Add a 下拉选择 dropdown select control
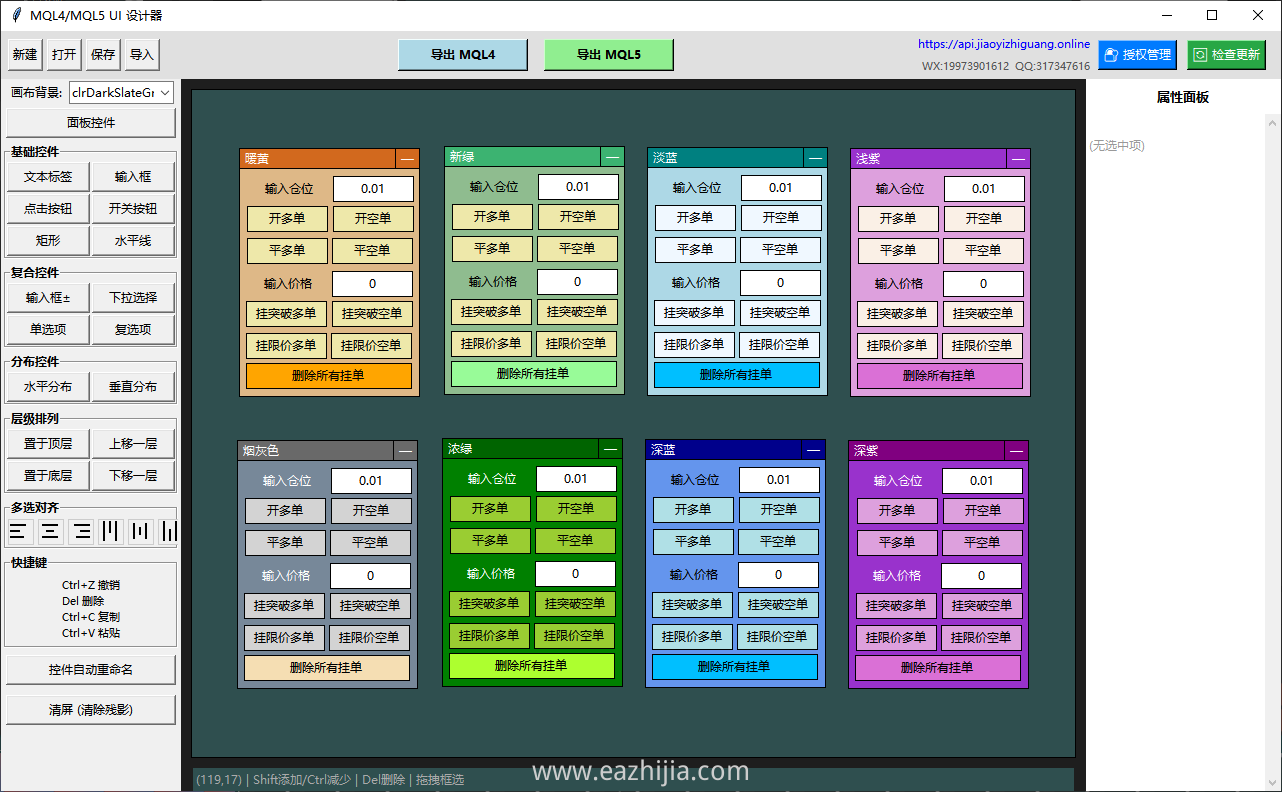The height and width of the screenshot is (792, 1282). [133, 297]
